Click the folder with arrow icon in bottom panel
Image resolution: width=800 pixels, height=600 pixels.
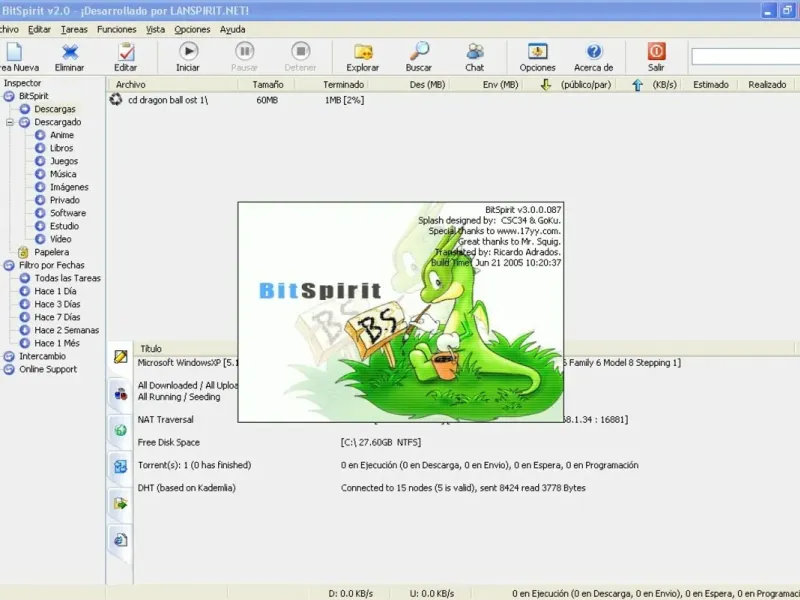(x=120, y=504)
